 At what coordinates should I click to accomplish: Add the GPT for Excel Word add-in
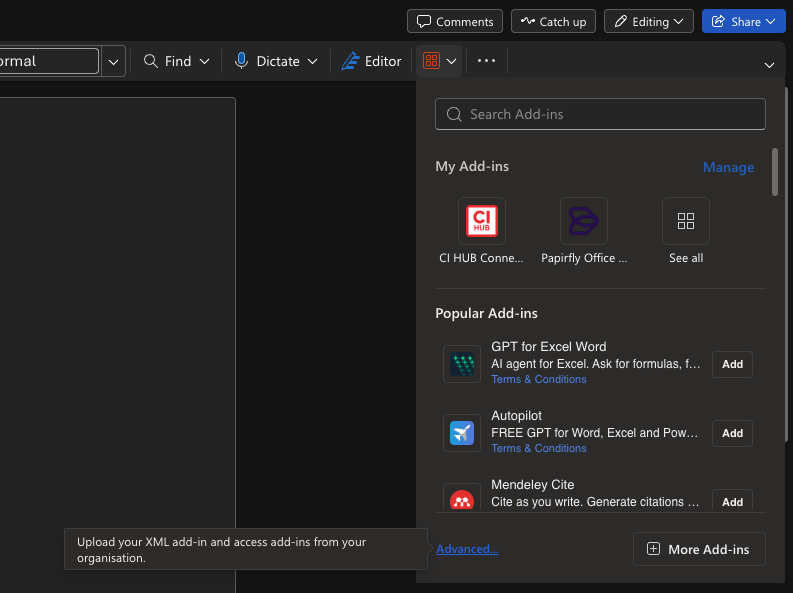[x=732, y=364]
